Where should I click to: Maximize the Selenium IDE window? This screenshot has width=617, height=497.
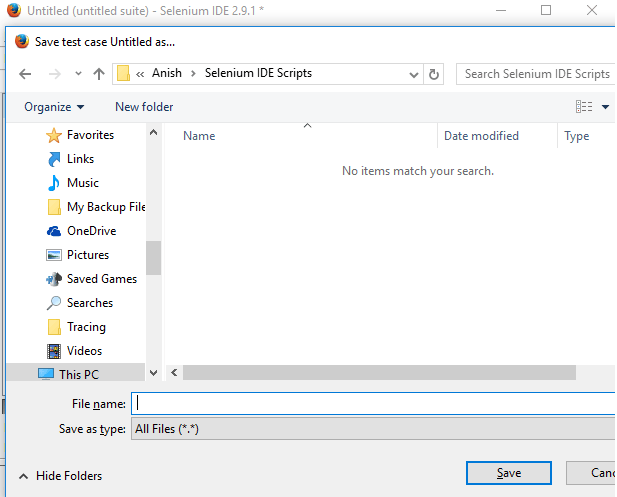546,11
